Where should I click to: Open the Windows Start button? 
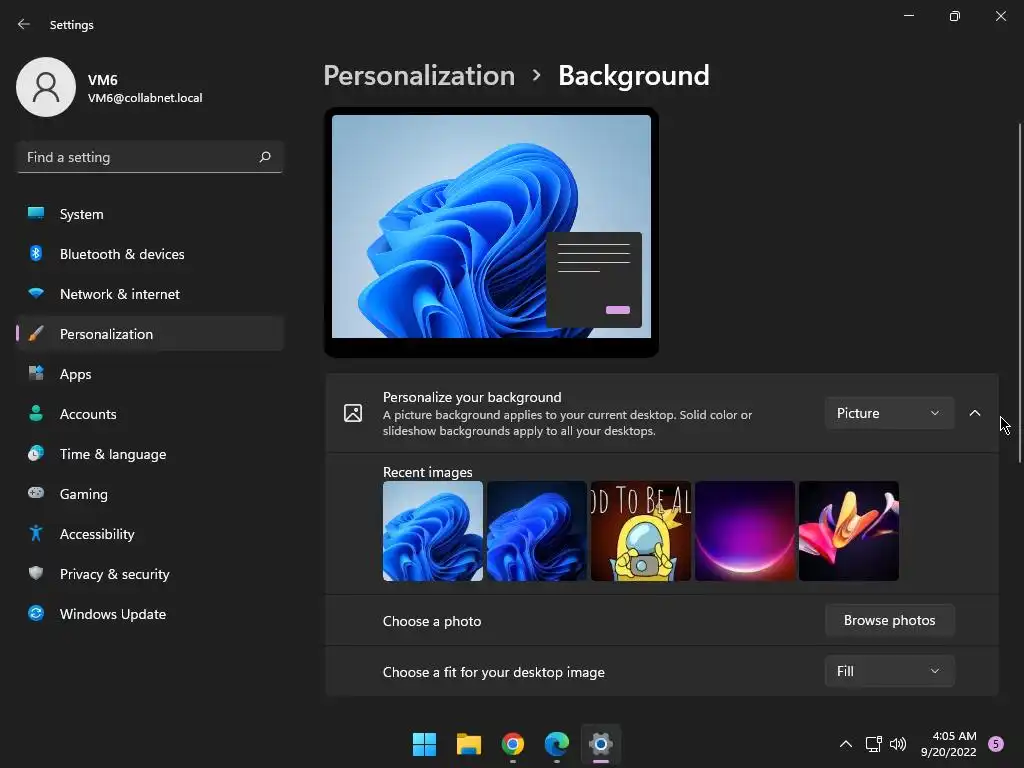tap(424, 744)
